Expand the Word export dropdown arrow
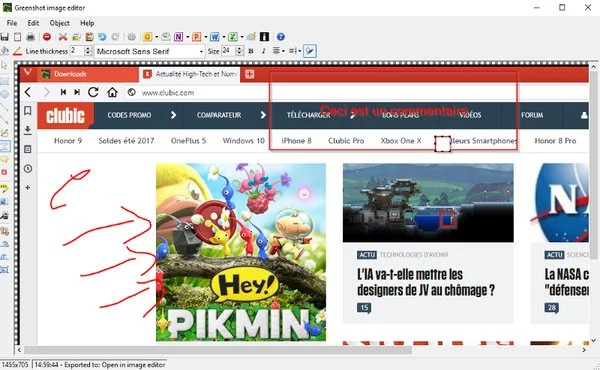Screen dimensions: 600x370 [224, 37]
